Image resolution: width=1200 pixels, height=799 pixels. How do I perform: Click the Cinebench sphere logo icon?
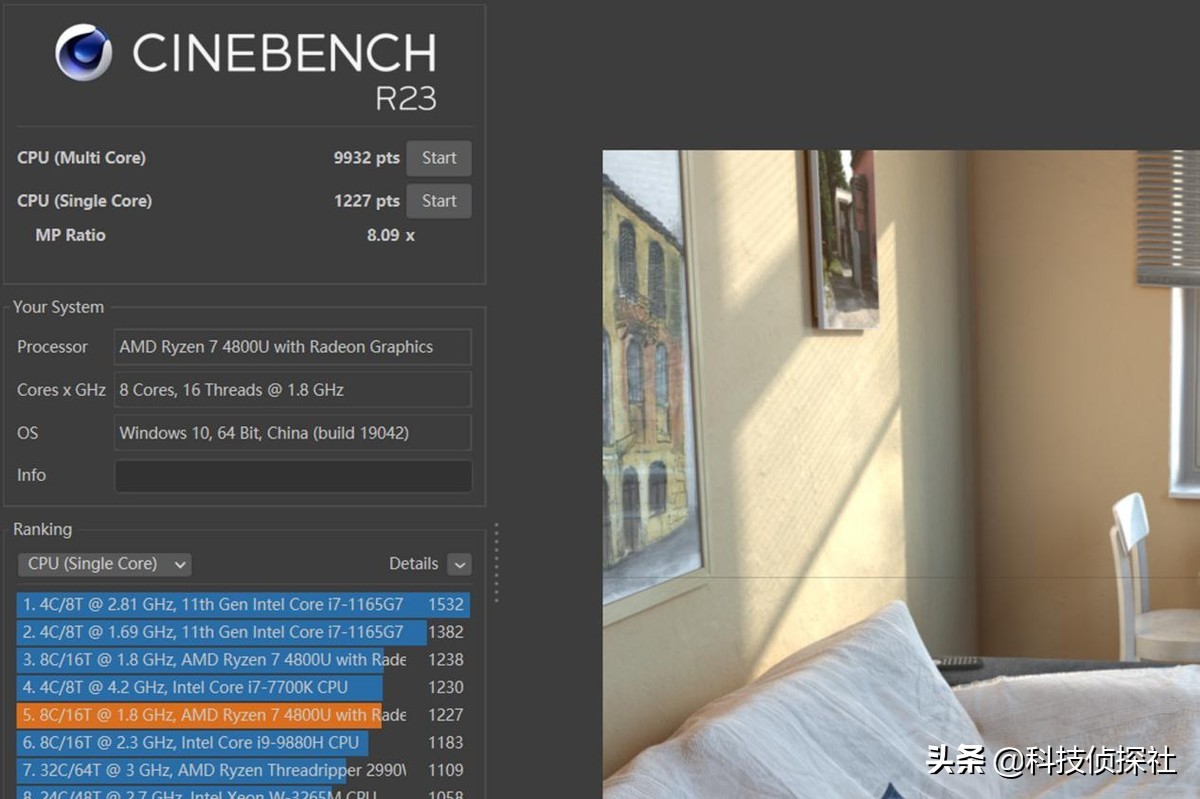click(84, 52)
